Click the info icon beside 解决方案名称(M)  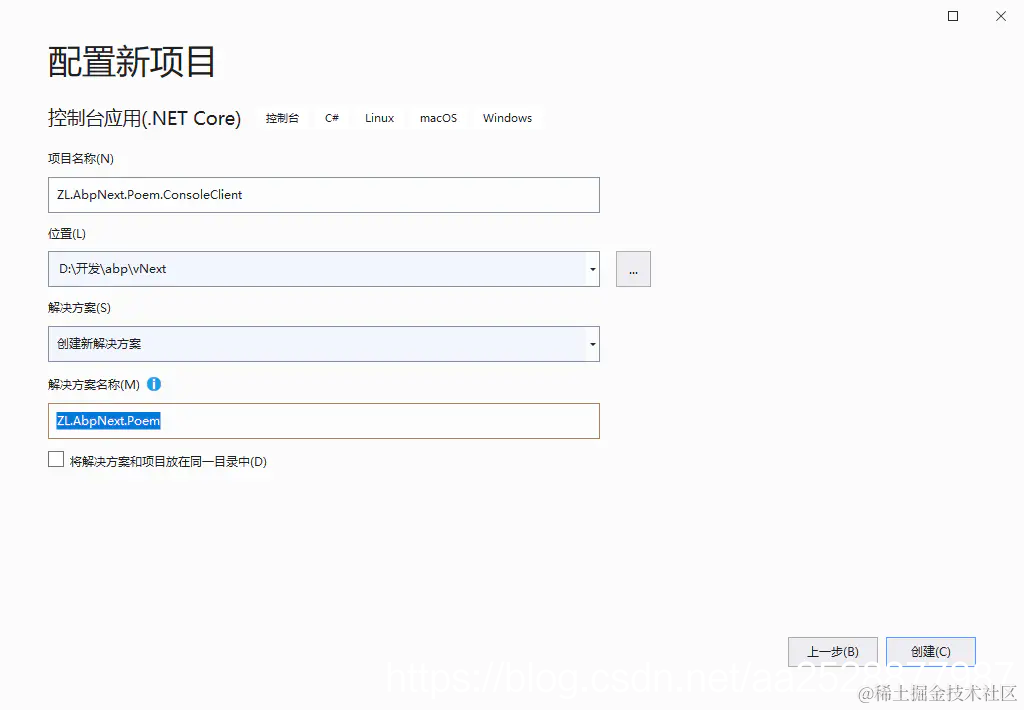pos(154,384)
